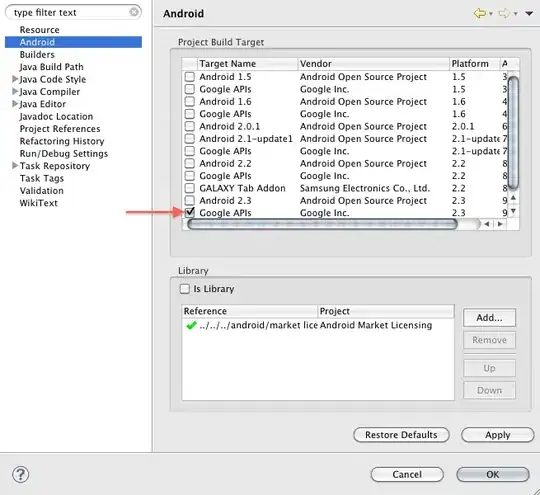Select Task Tags in the tree
Viewport: 540px width, 495px height.
click(x=42, y=178)
